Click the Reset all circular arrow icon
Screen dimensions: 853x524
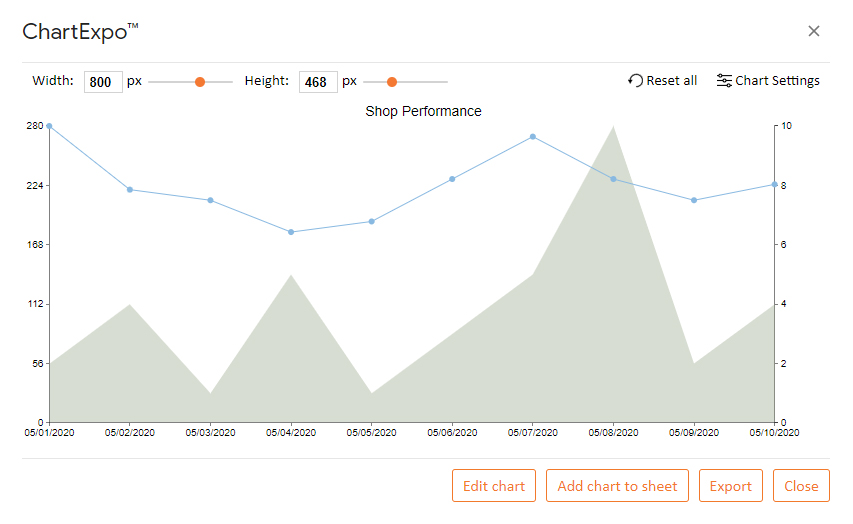pyautogui.click(x=635, y=81)
